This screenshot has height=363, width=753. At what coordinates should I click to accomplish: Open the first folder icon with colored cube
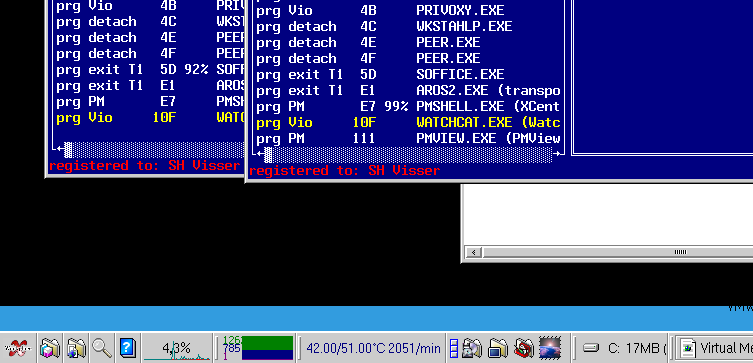[49, 348]
